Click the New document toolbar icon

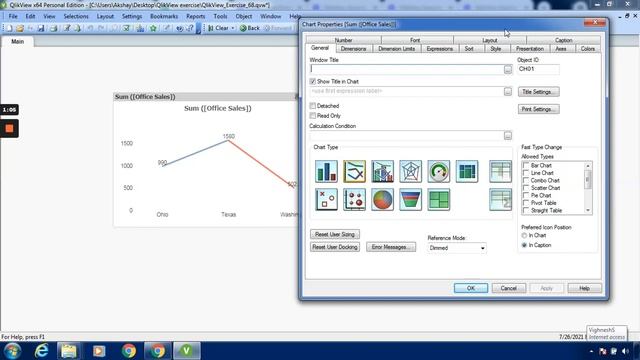[9, 28]
